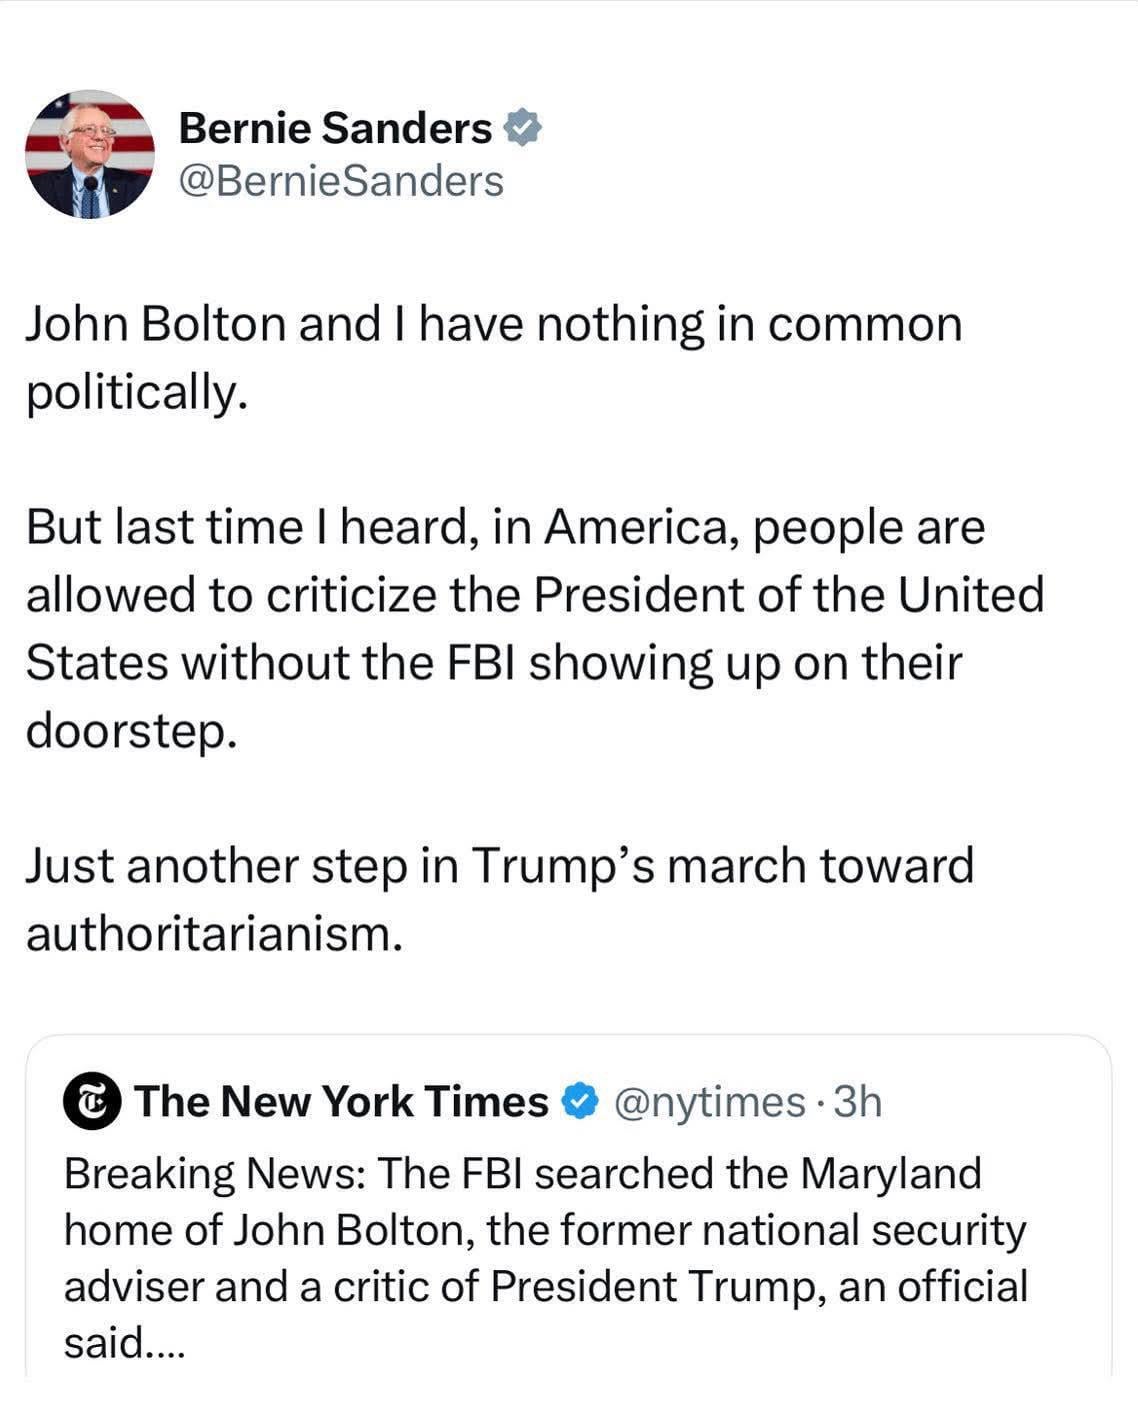Open the @nytimes handle
Image resolution: width=1138 pixels, height=1422 pixels.
[x=709, y=1102]
